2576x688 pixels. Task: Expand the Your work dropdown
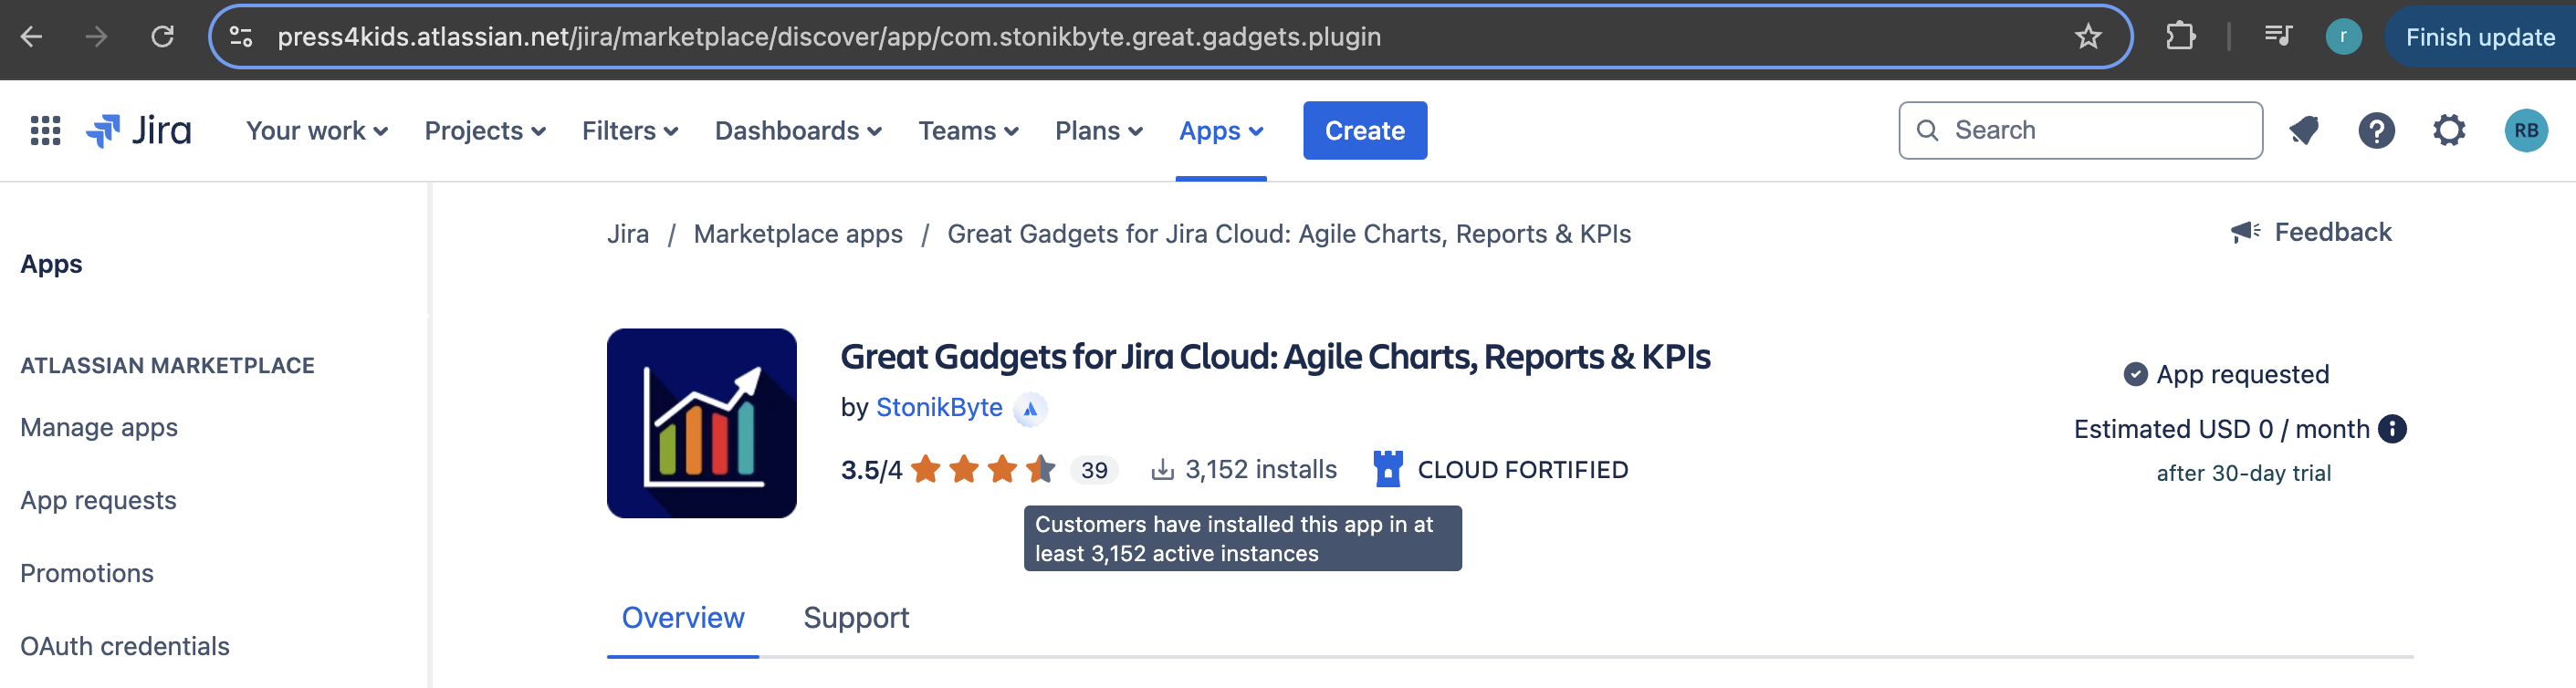click(317, 131)
